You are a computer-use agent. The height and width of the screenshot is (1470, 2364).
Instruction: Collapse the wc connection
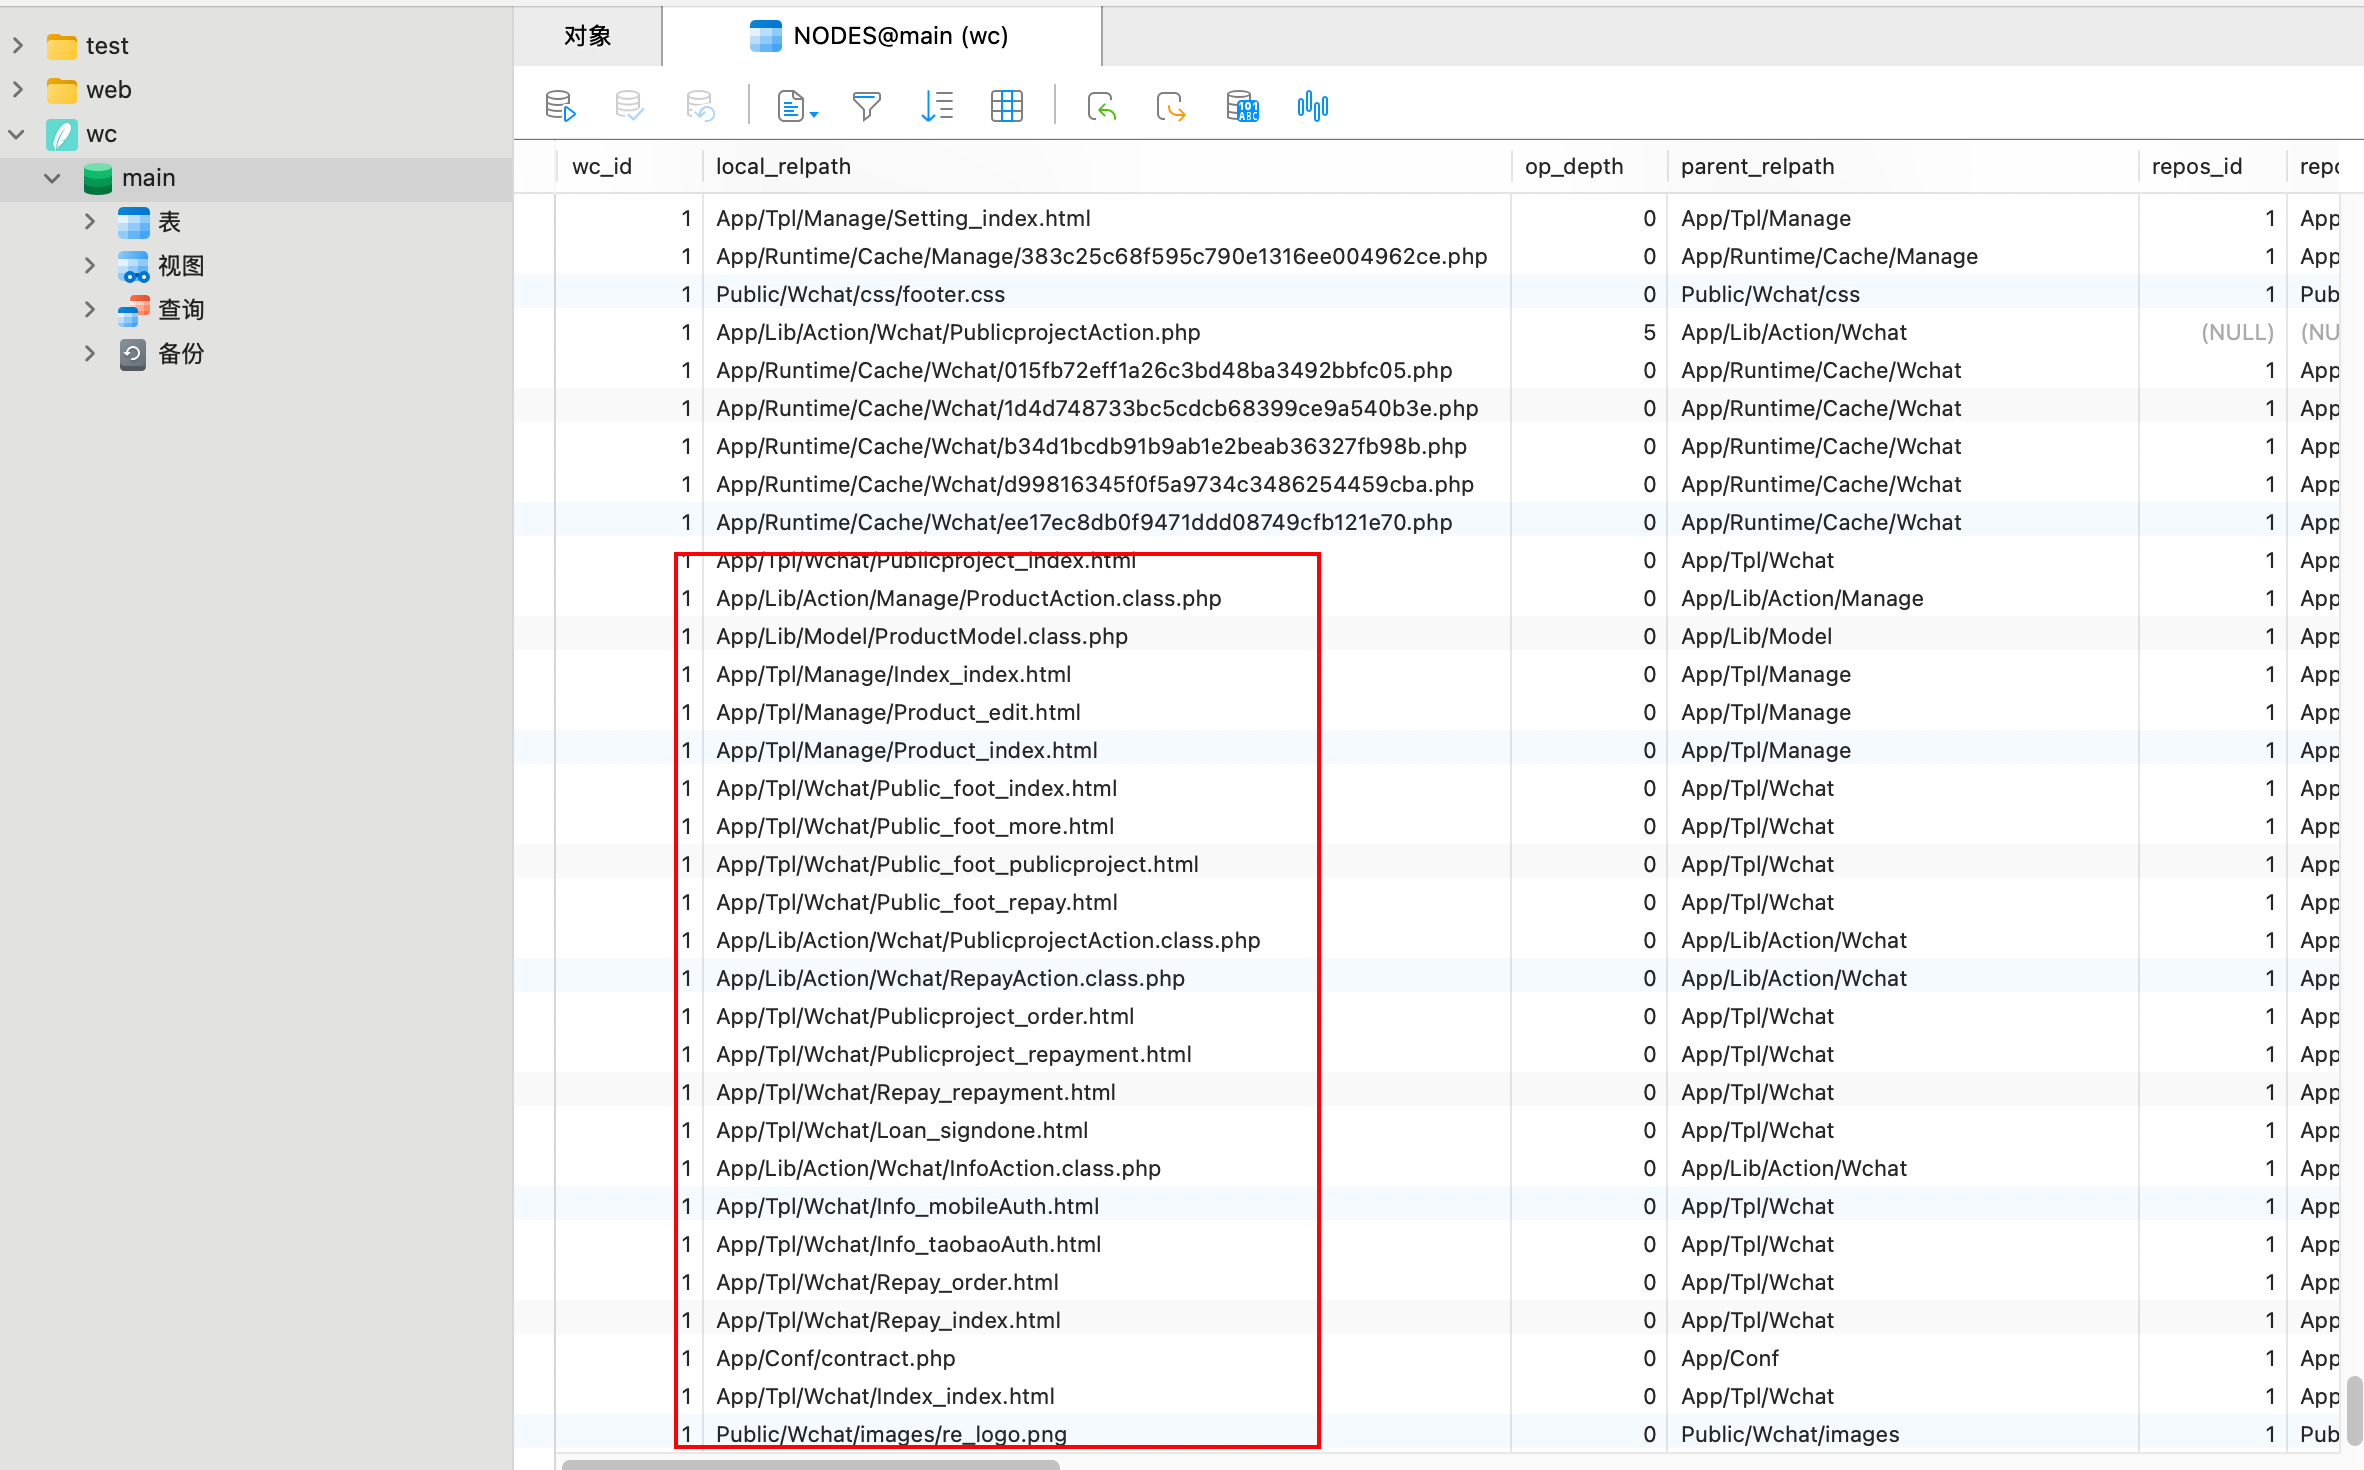18,134
